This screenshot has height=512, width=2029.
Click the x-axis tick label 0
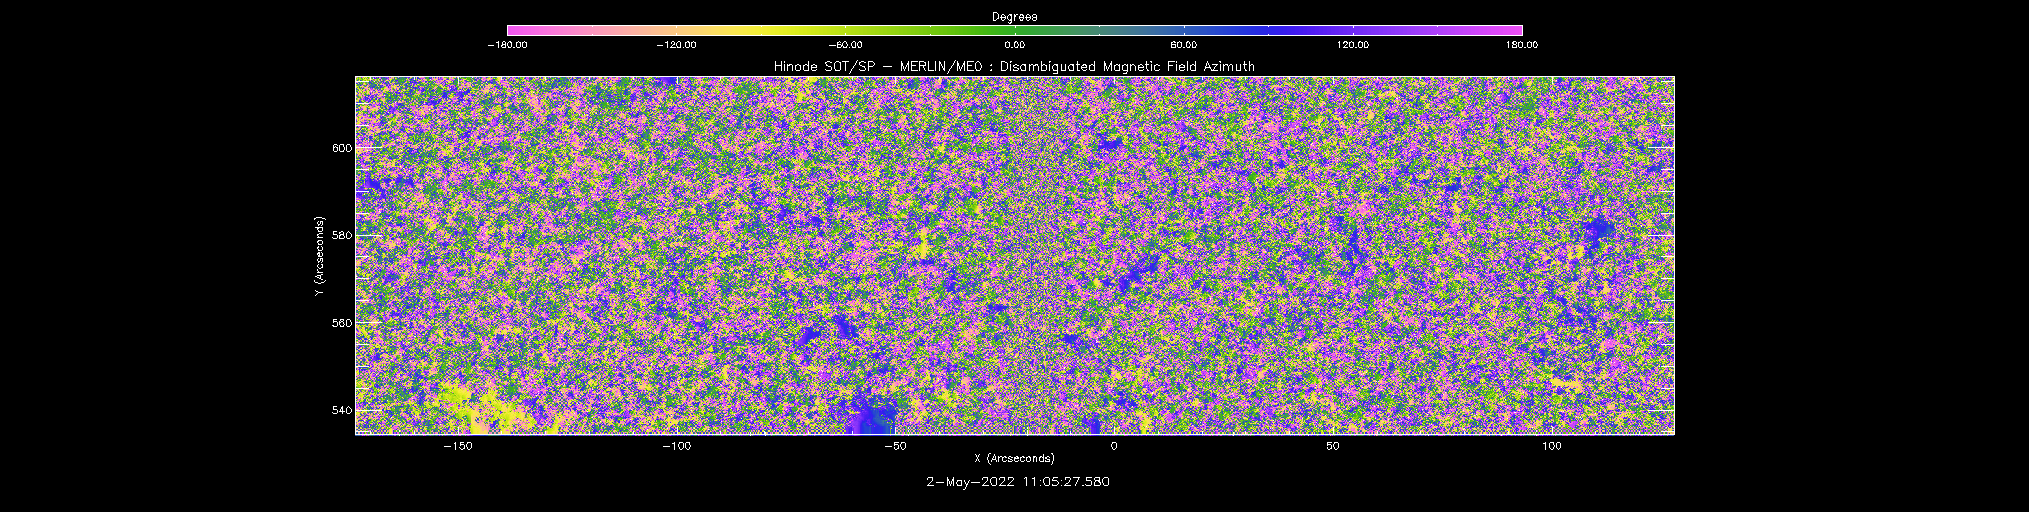point(1113,446)
